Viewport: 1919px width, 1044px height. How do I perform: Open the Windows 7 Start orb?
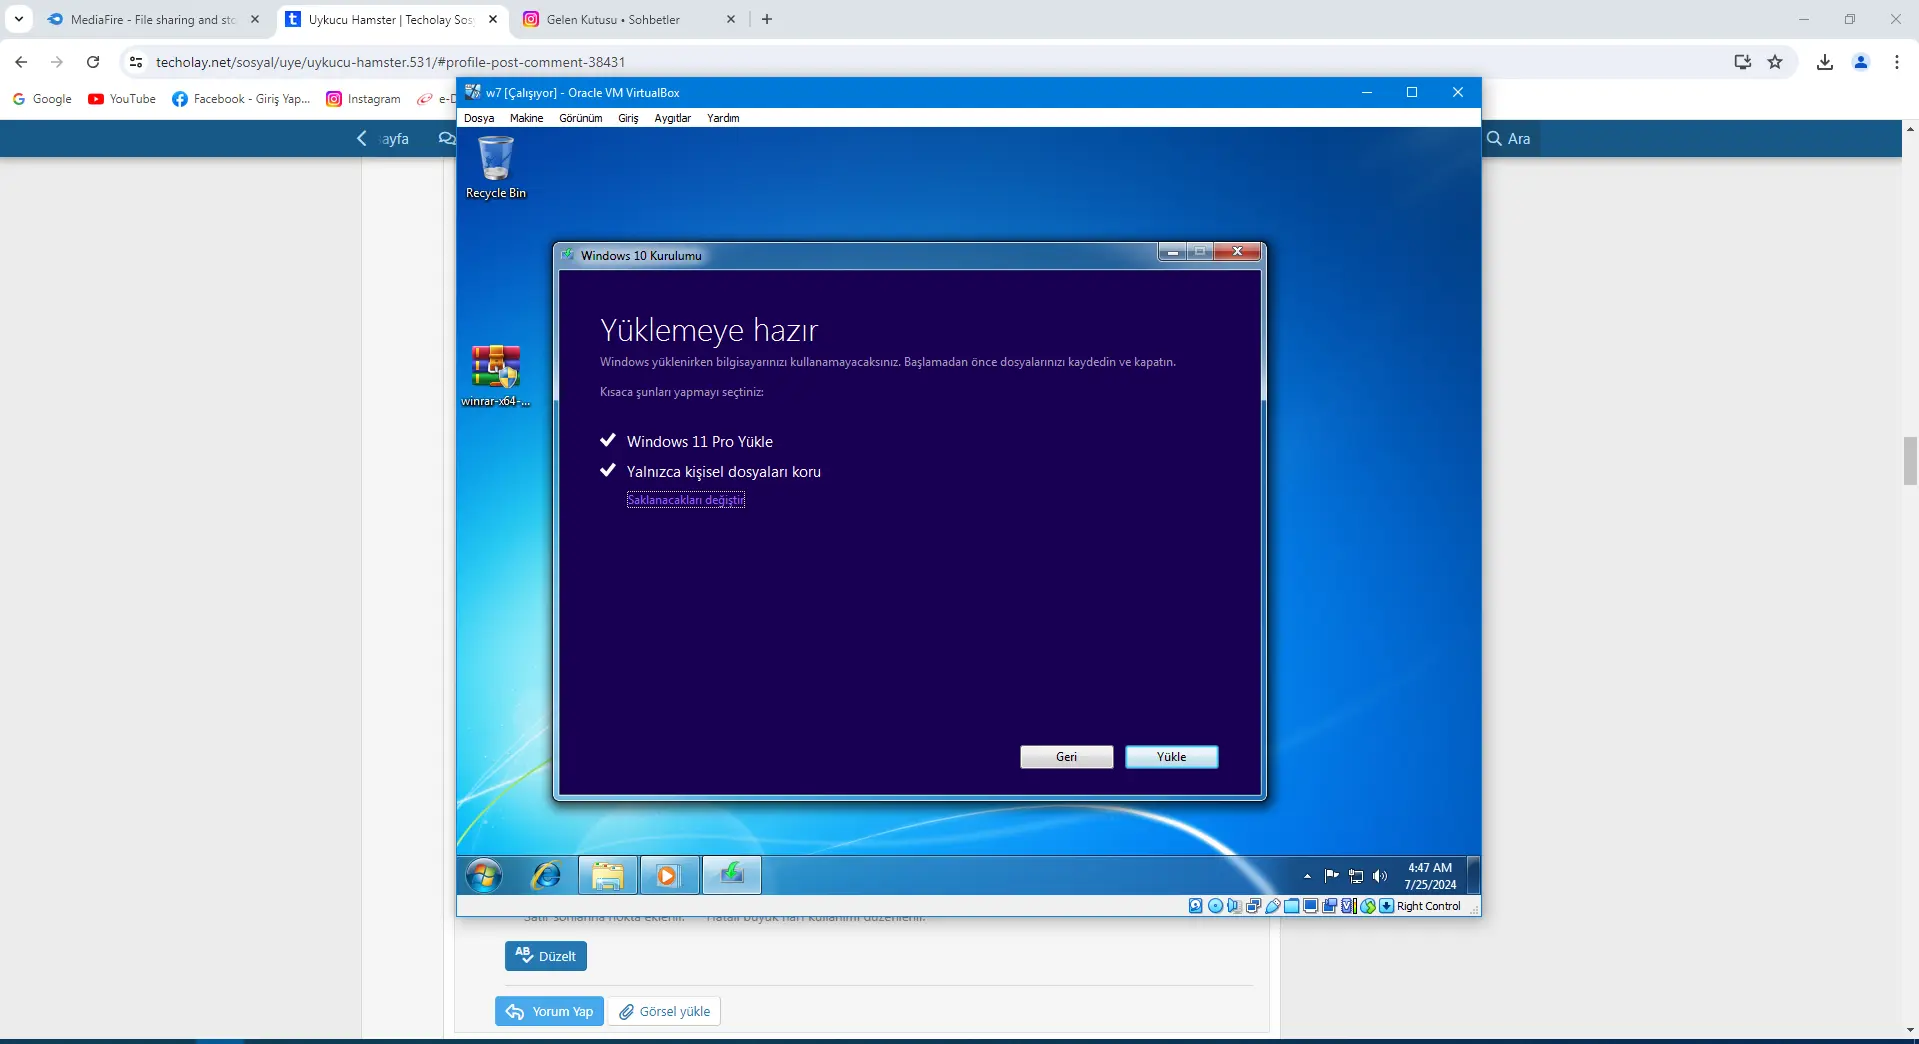[x=484, y=876]
